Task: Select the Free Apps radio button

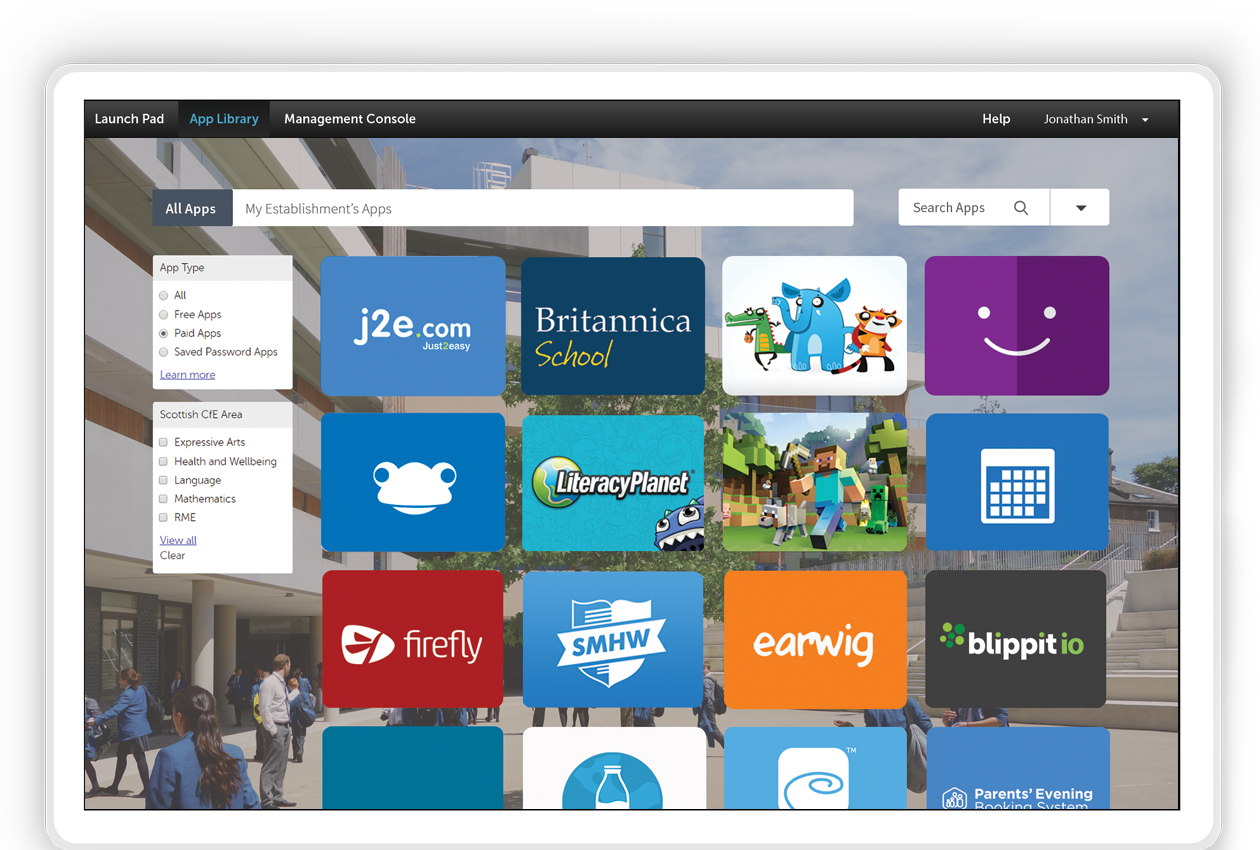Action: (x=164, y=315)
